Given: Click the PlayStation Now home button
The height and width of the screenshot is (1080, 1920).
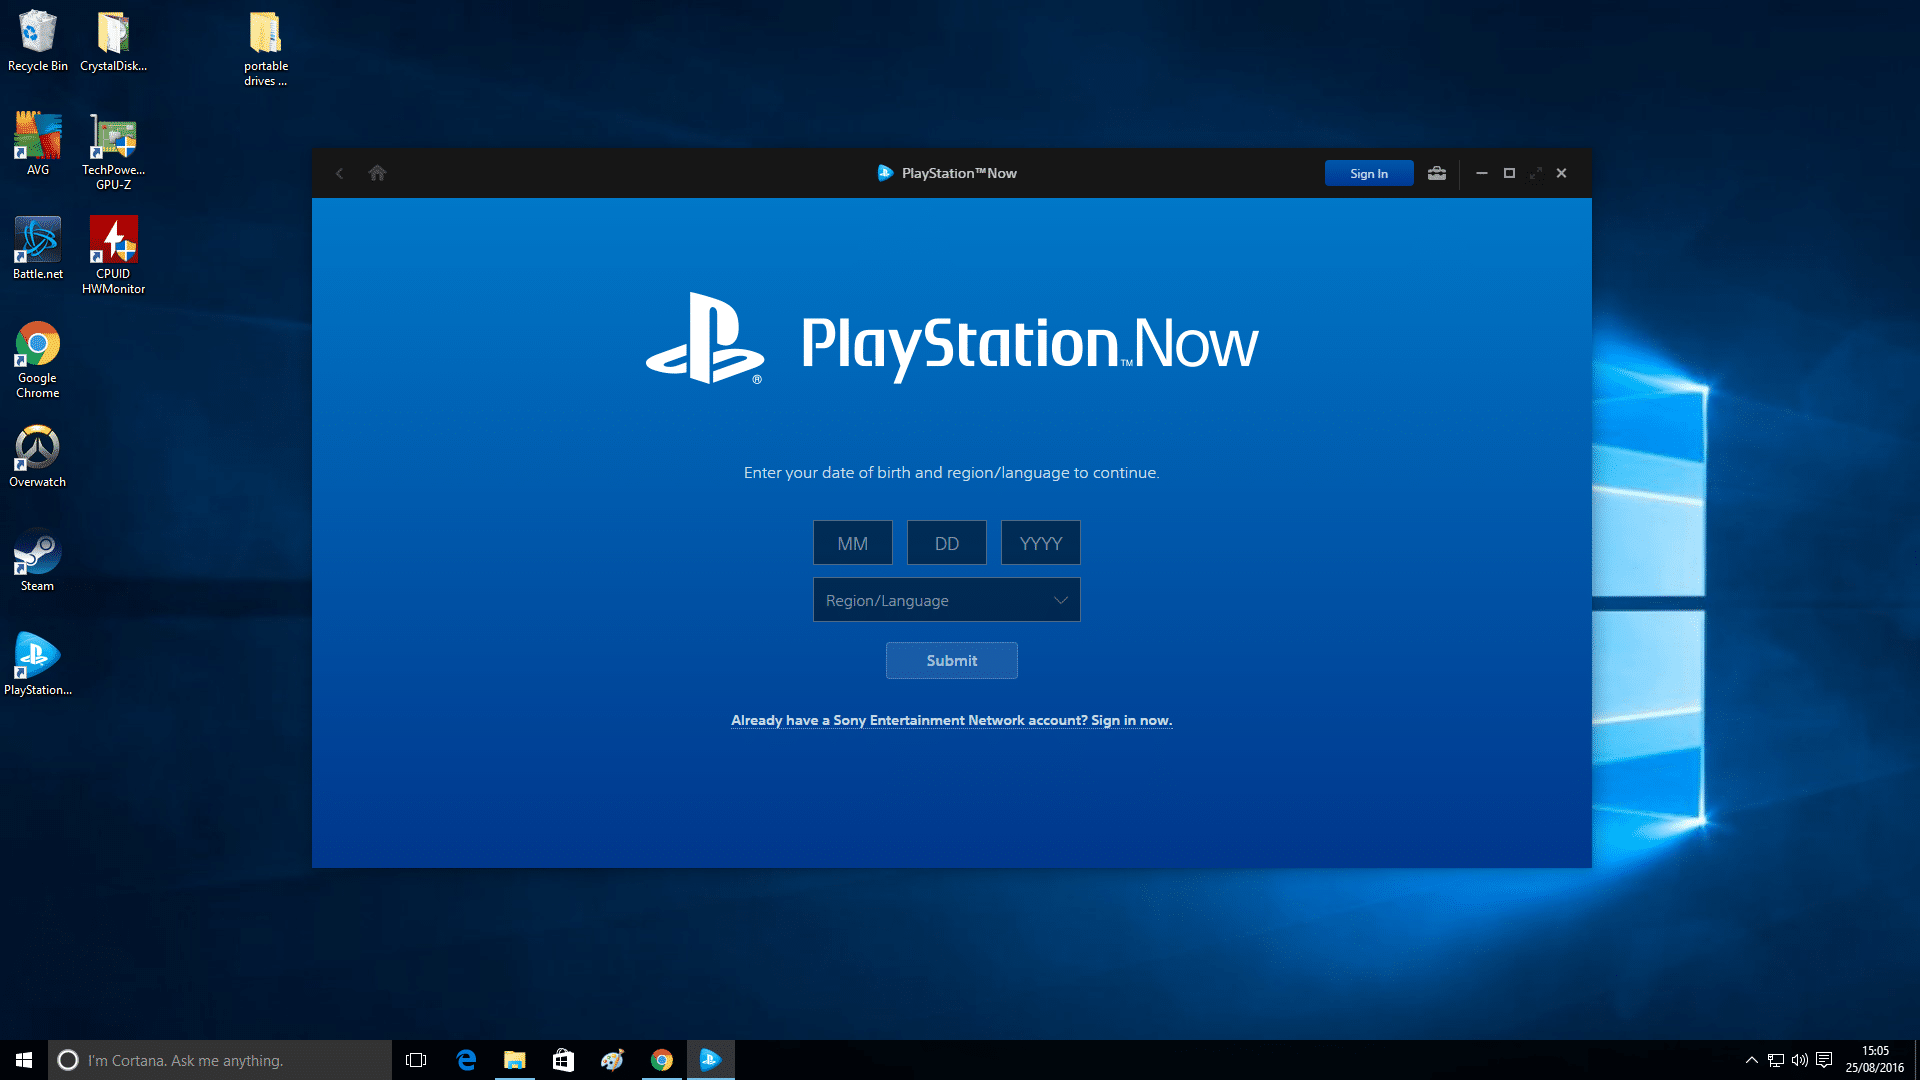Looking at the screenshot, I should [376, 173].
